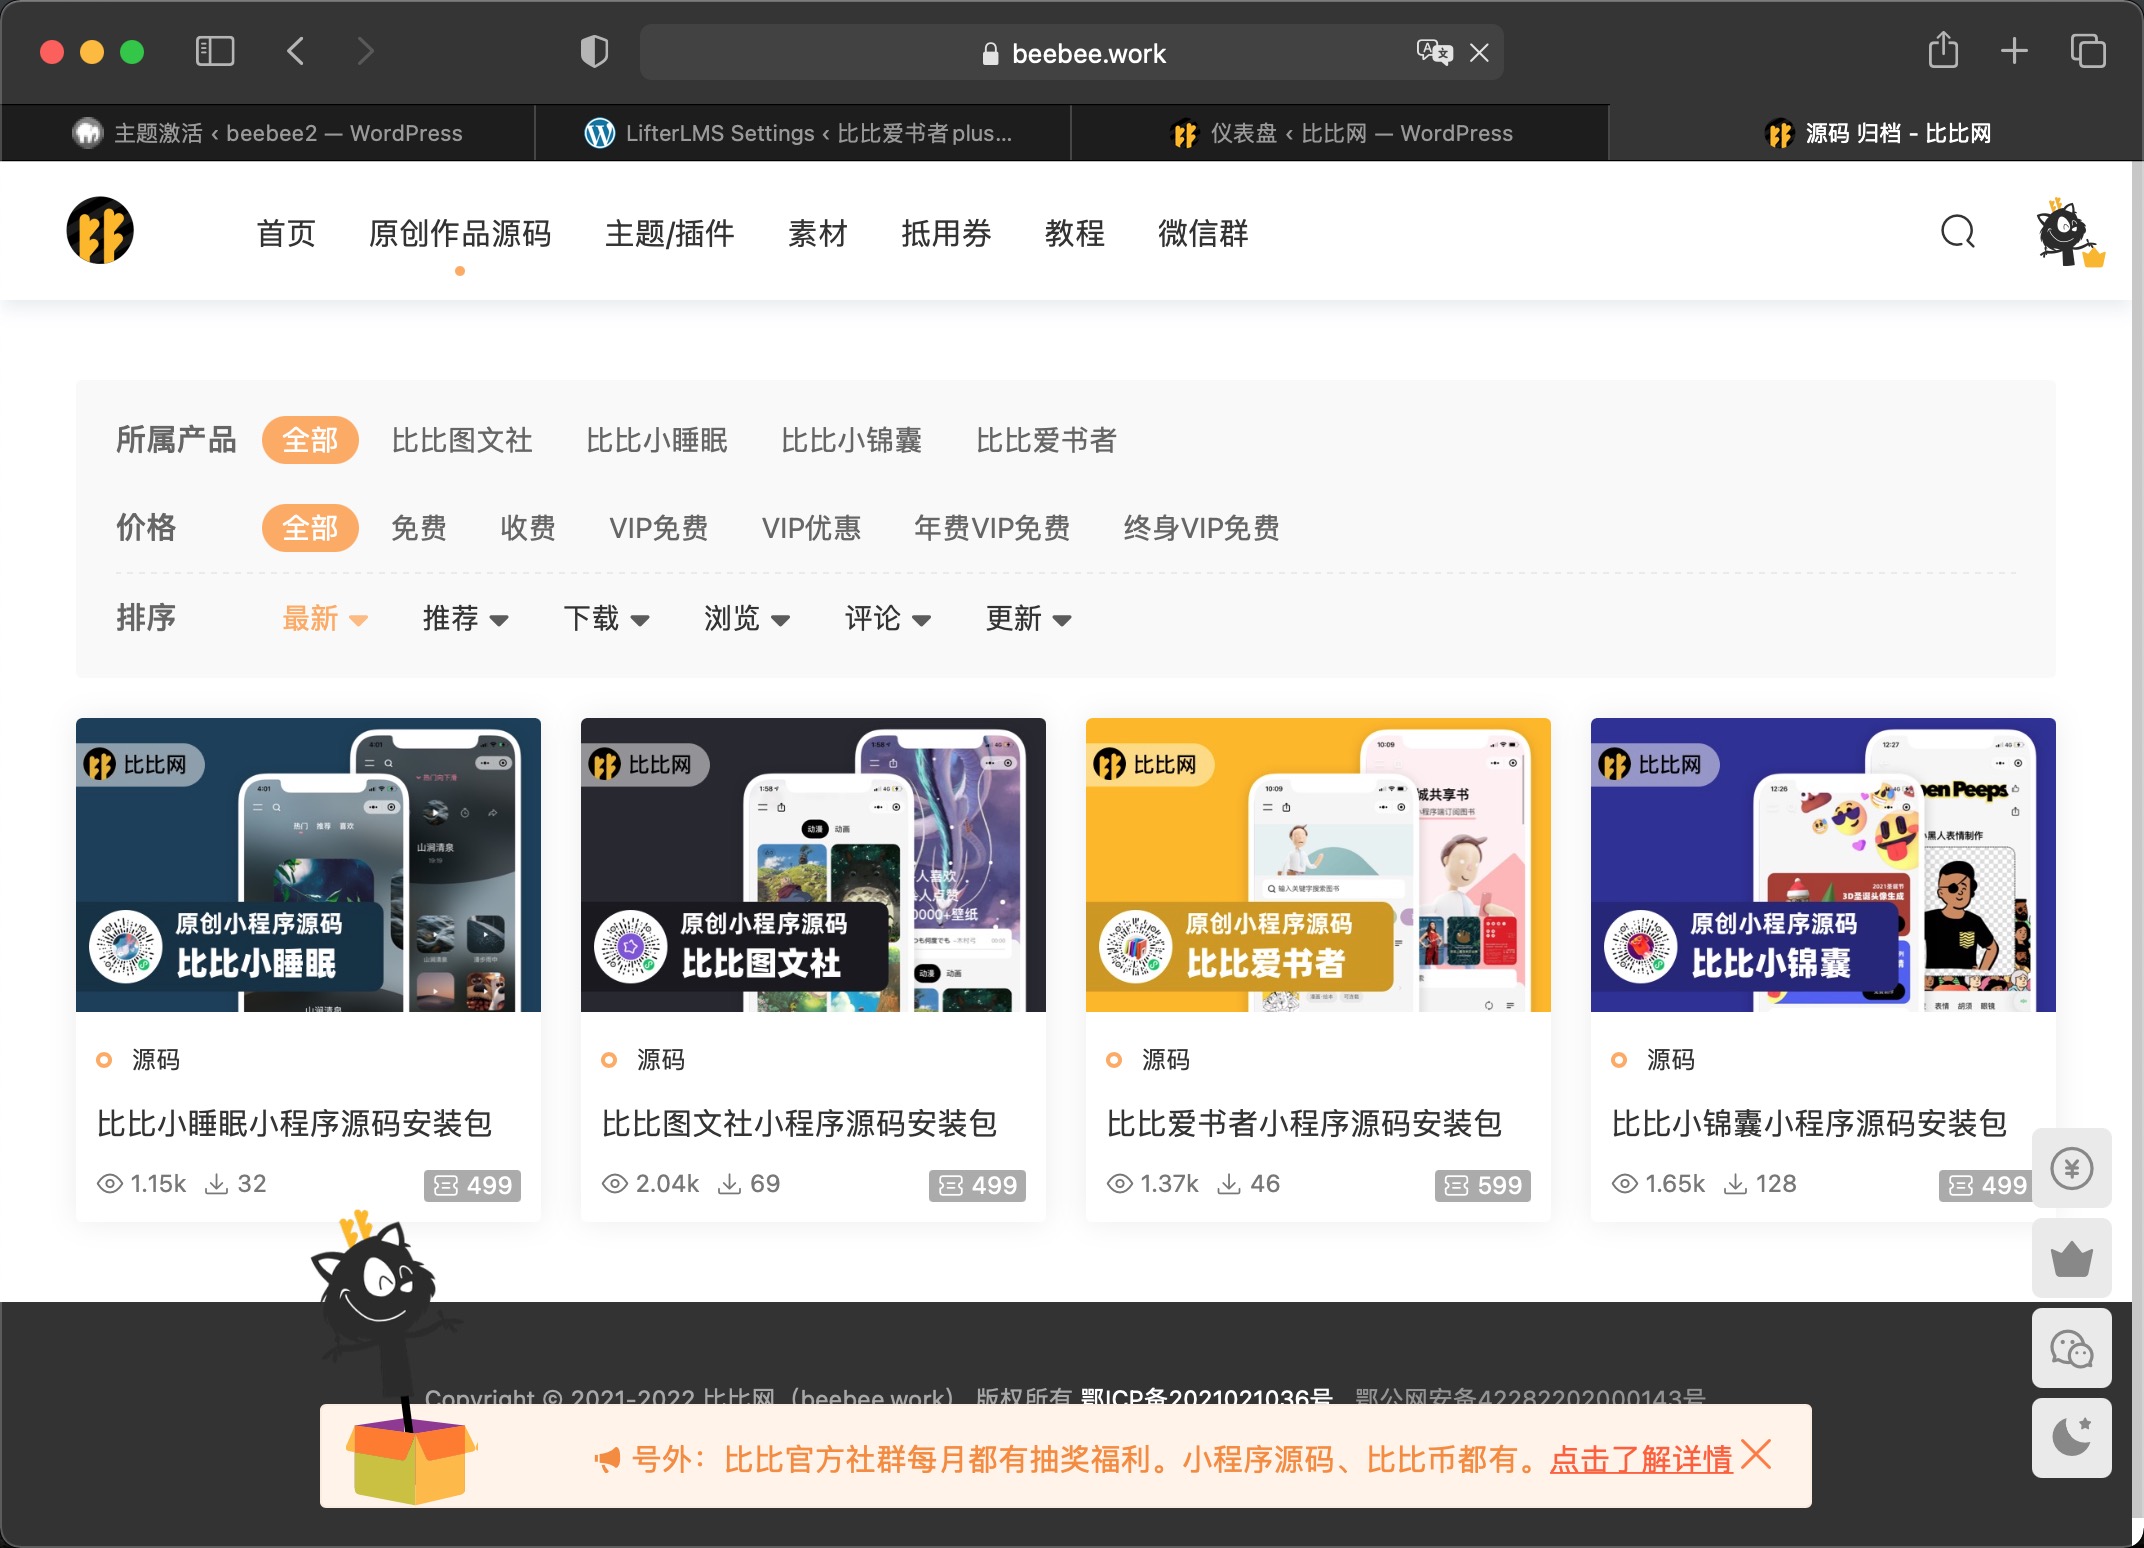Click the VIP crown floating icon

[2072, 1258]
